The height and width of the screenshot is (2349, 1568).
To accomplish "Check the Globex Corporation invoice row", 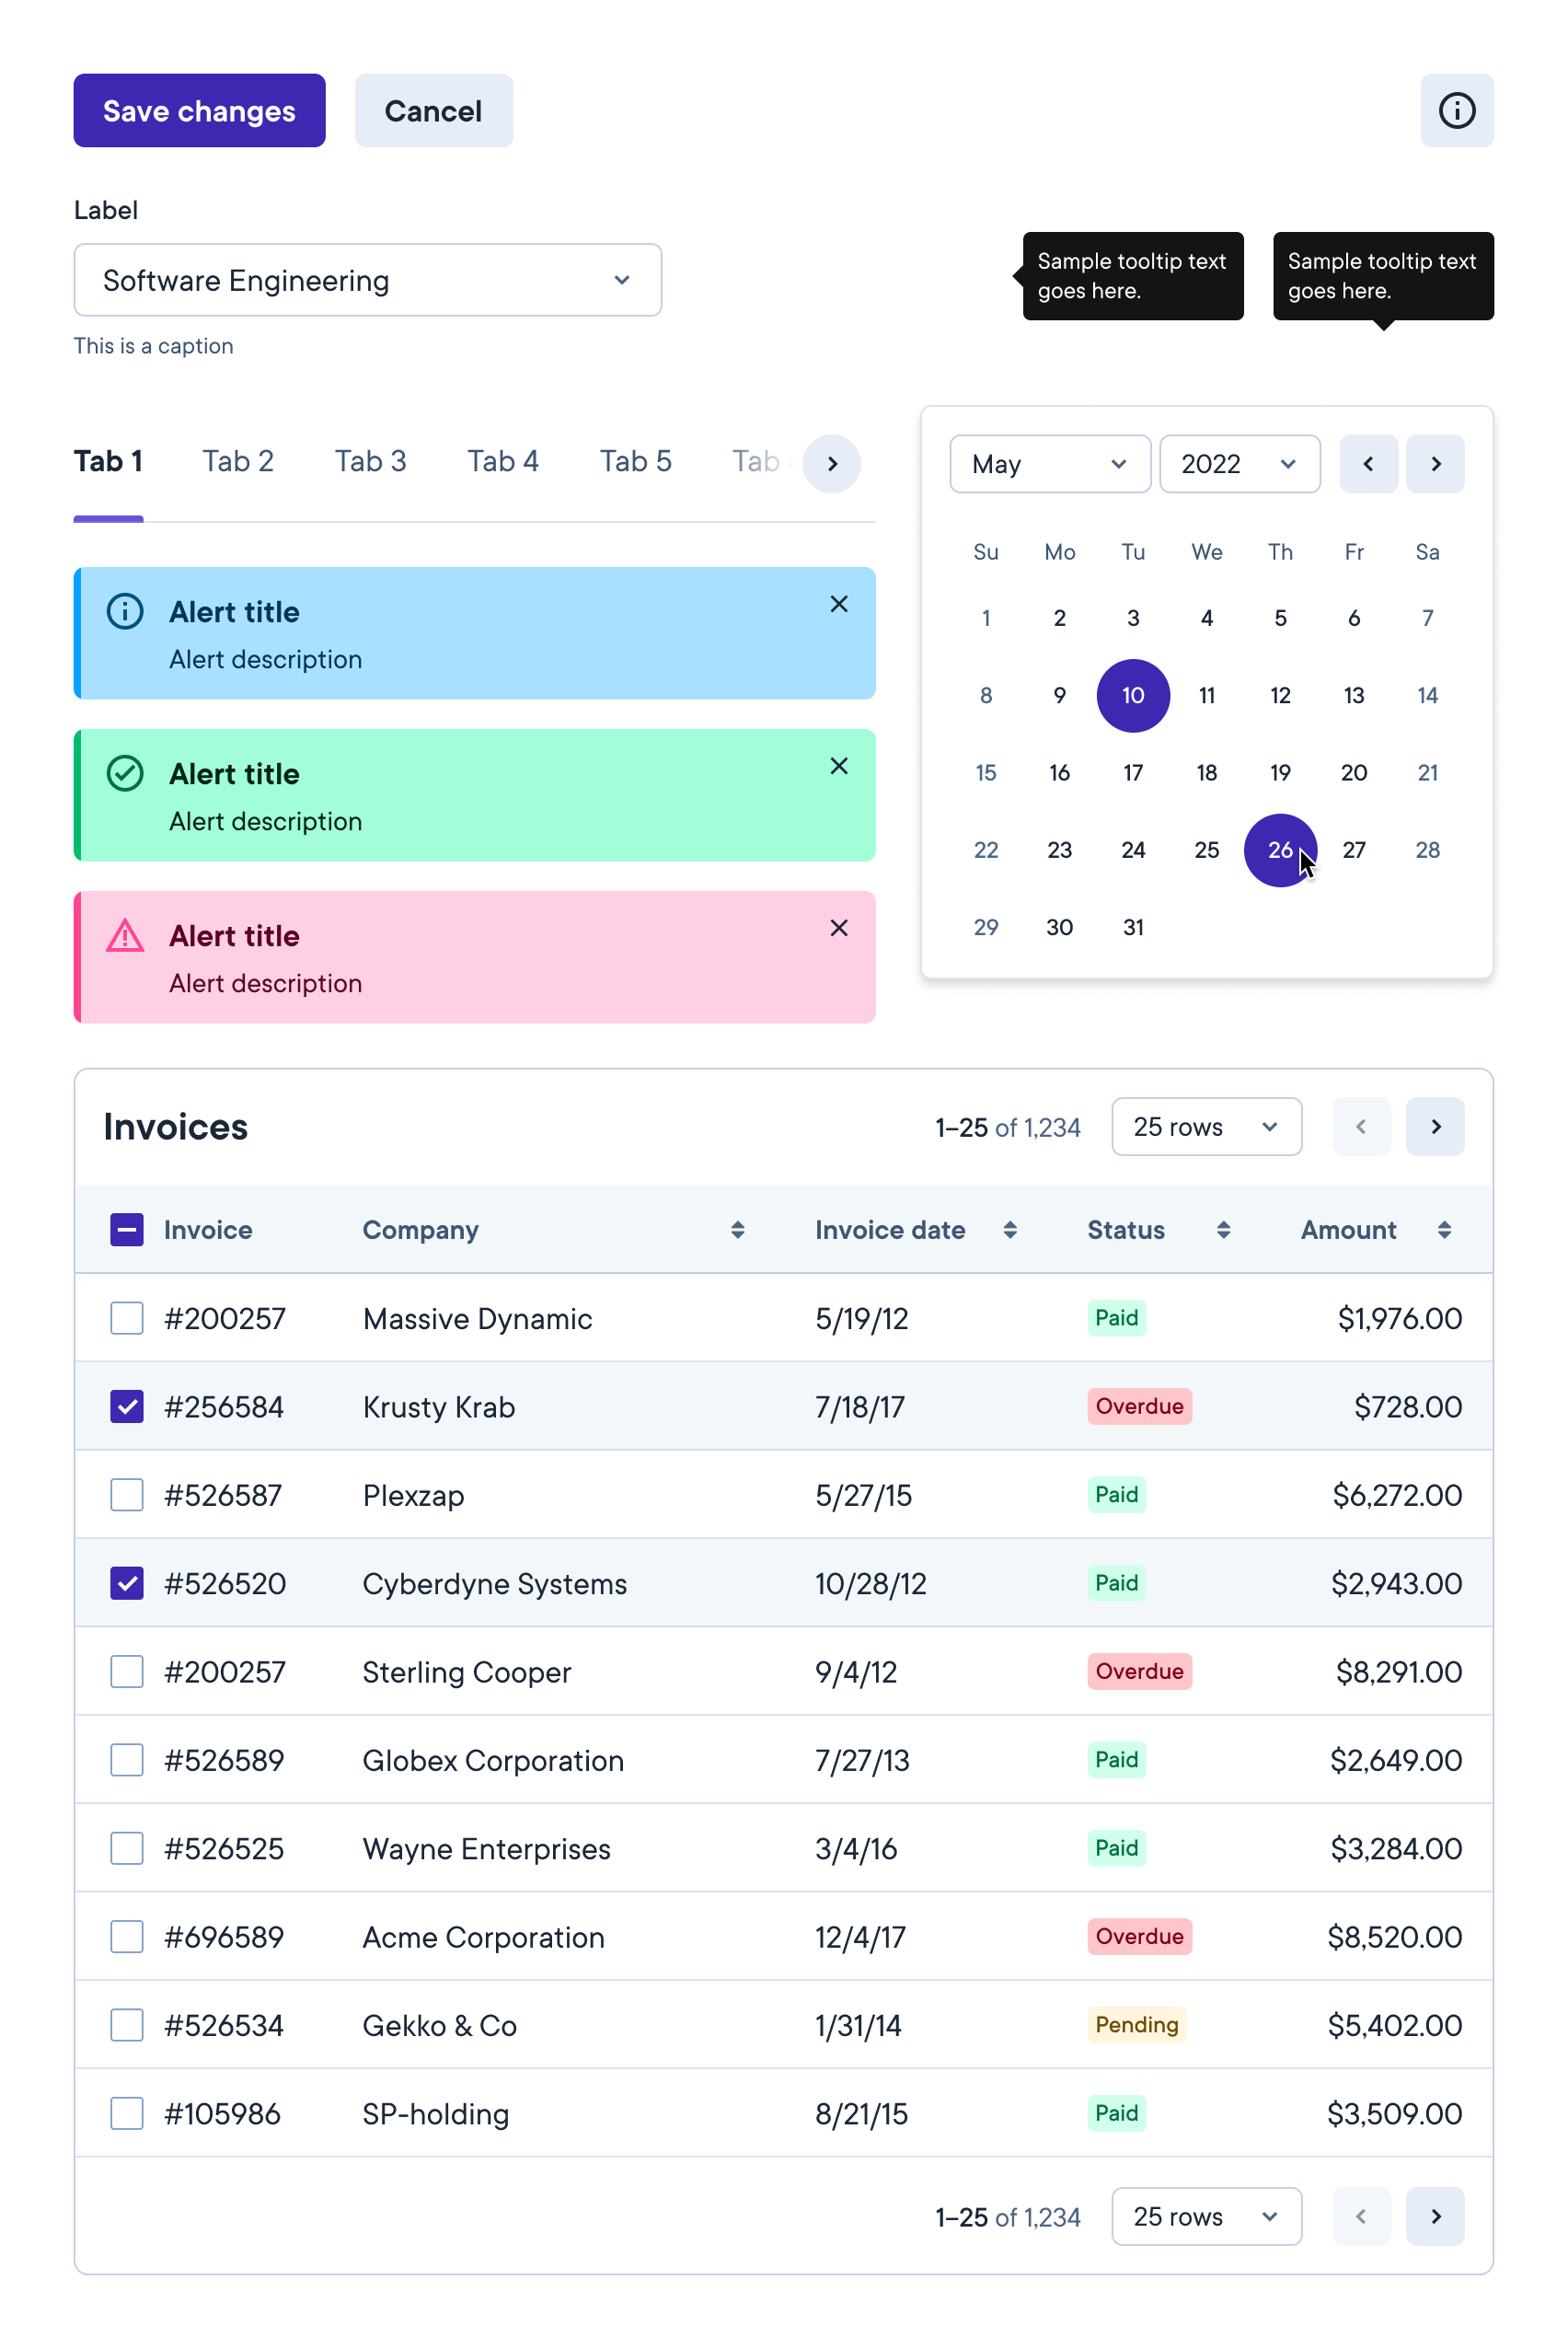I will tap(127, 1760).
